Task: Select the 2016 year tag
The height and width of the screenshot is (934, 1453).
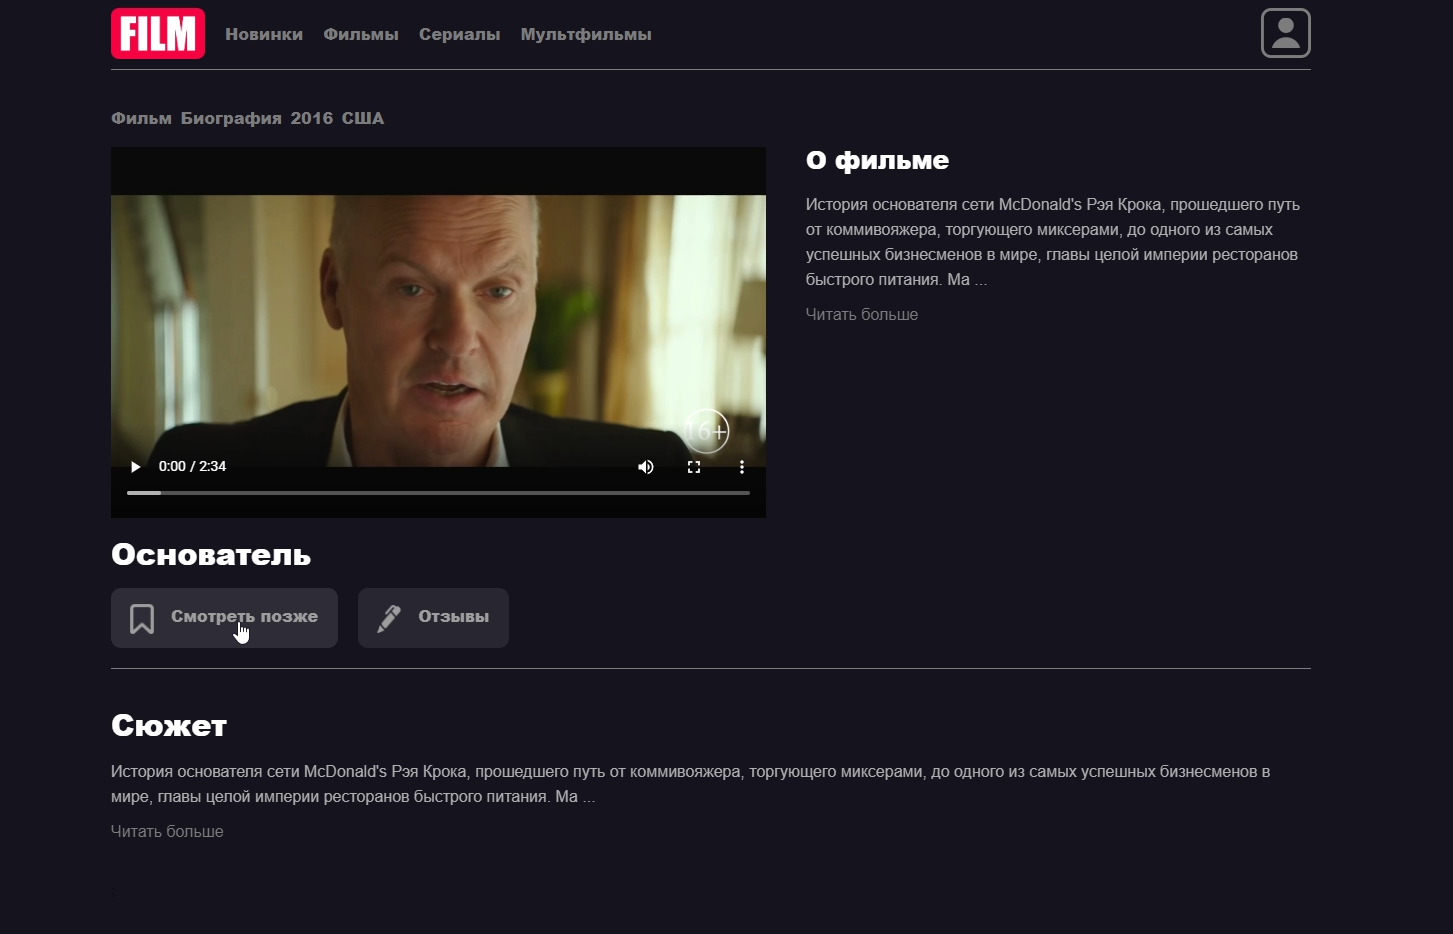Action: click(312, 118)
